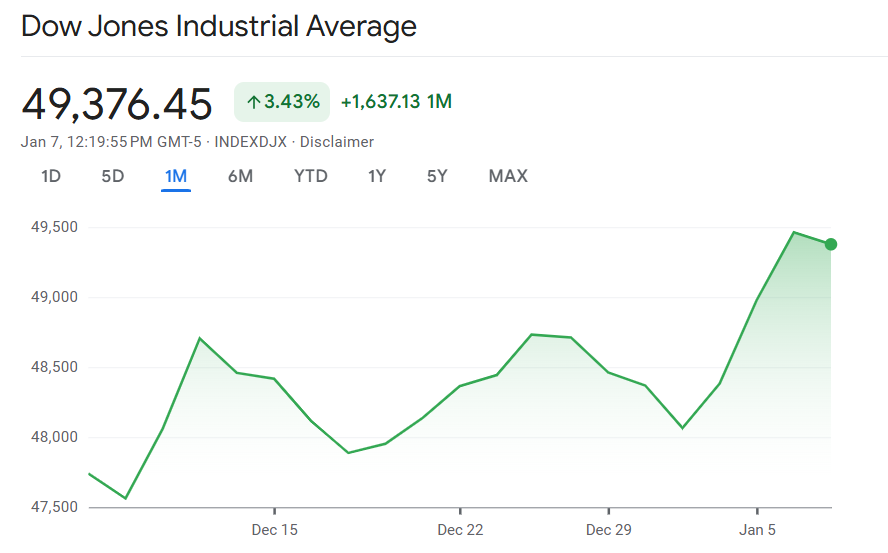The image size is (888, 553).
Task: Click the 49,376.45 index value
Action: [x=117, y=103]
